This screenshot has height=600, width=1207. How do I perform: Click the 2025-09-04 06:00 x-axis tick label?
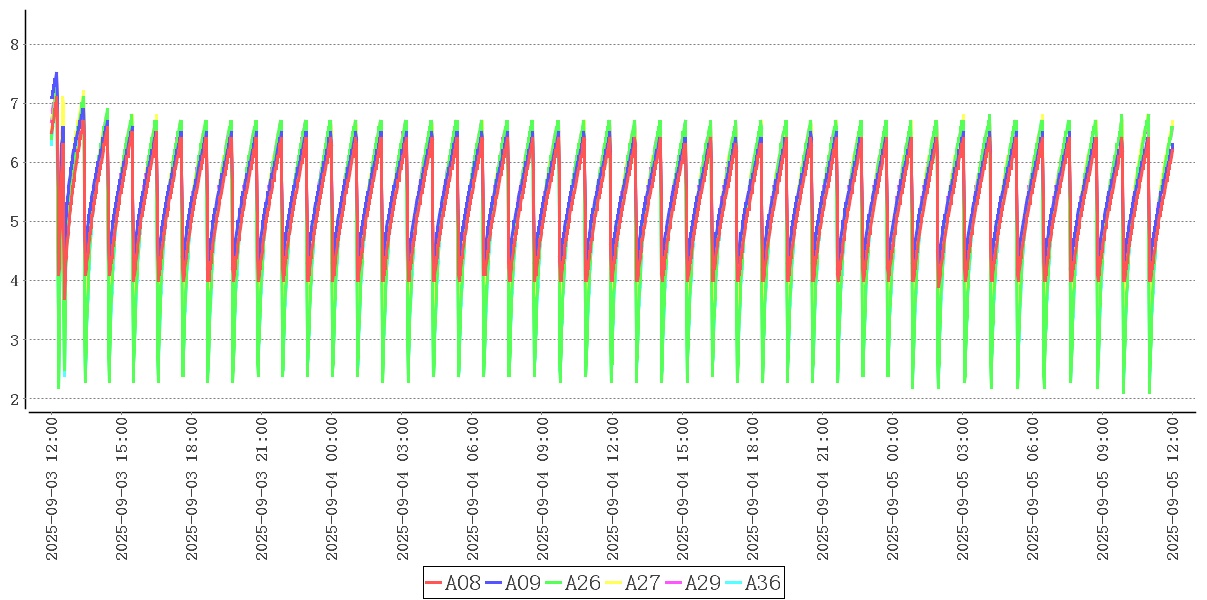[x=473, y=489]
